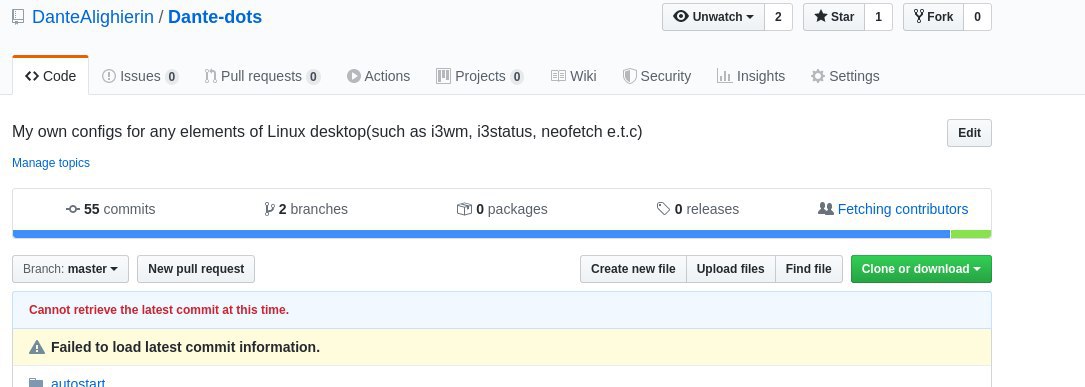Image resolution: width=1085 pixels, height=387 pixels.
Task: Click the repository book icon
Action: (x=19, y=17)
